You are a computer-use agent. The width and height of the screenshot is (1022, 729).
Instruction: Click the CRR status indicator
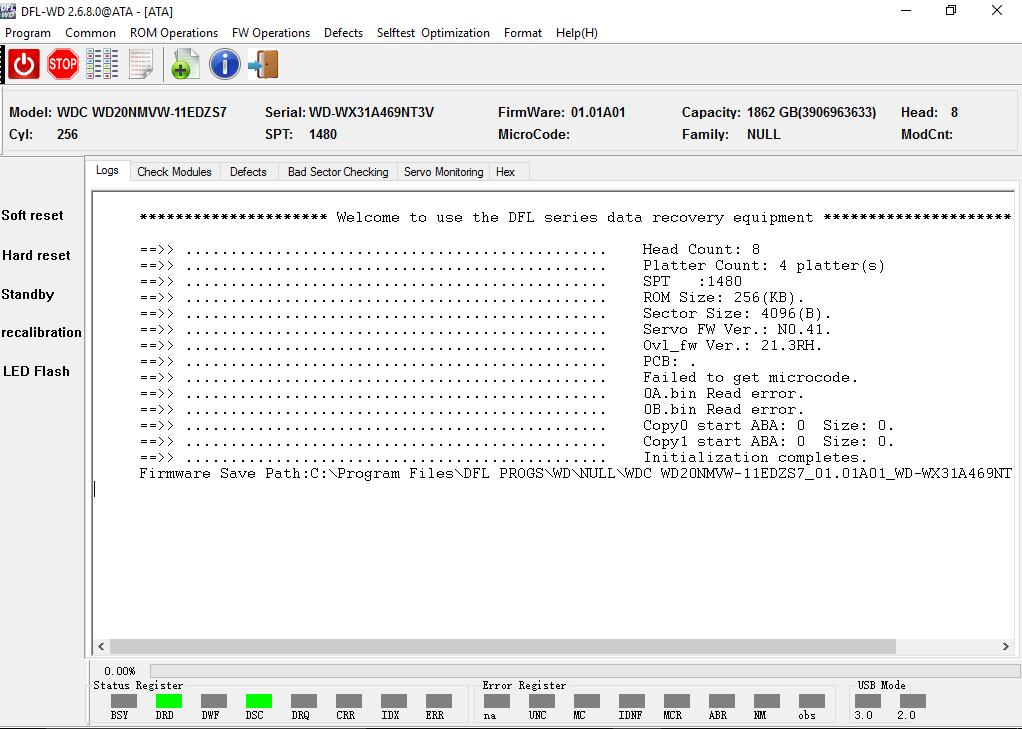pyautogui.click(x=349, y=701)
